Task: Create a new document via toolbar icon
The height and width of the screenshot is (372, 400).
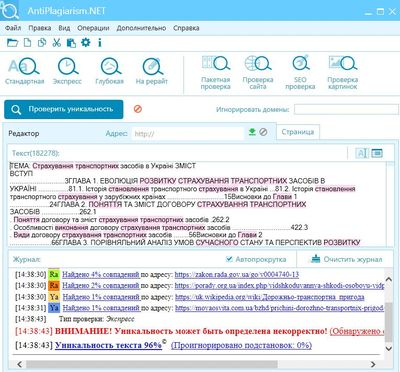Action: tap(27, 43)
